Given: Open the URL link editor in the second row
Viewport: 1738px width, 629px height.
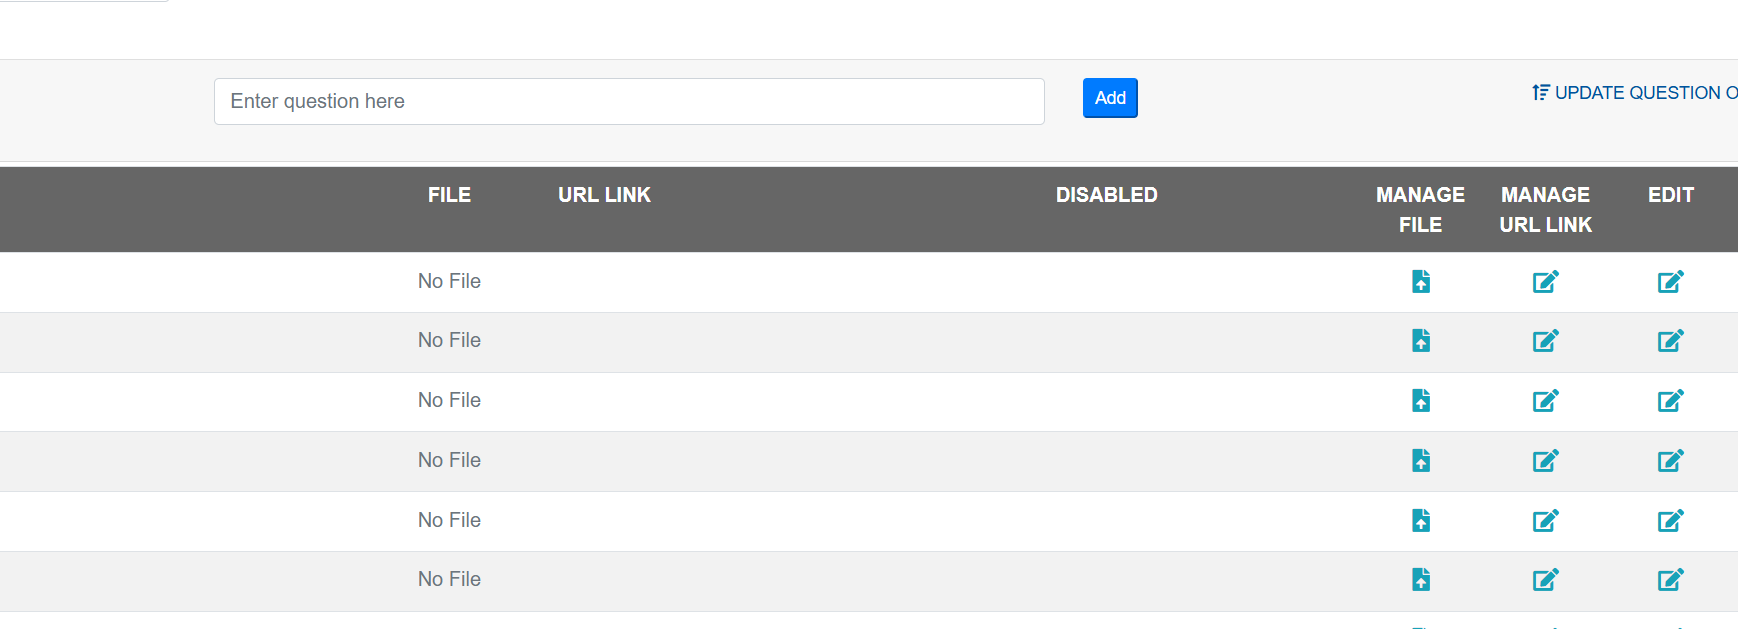Looking at the screenshot, I should (x=1545, y=341).
